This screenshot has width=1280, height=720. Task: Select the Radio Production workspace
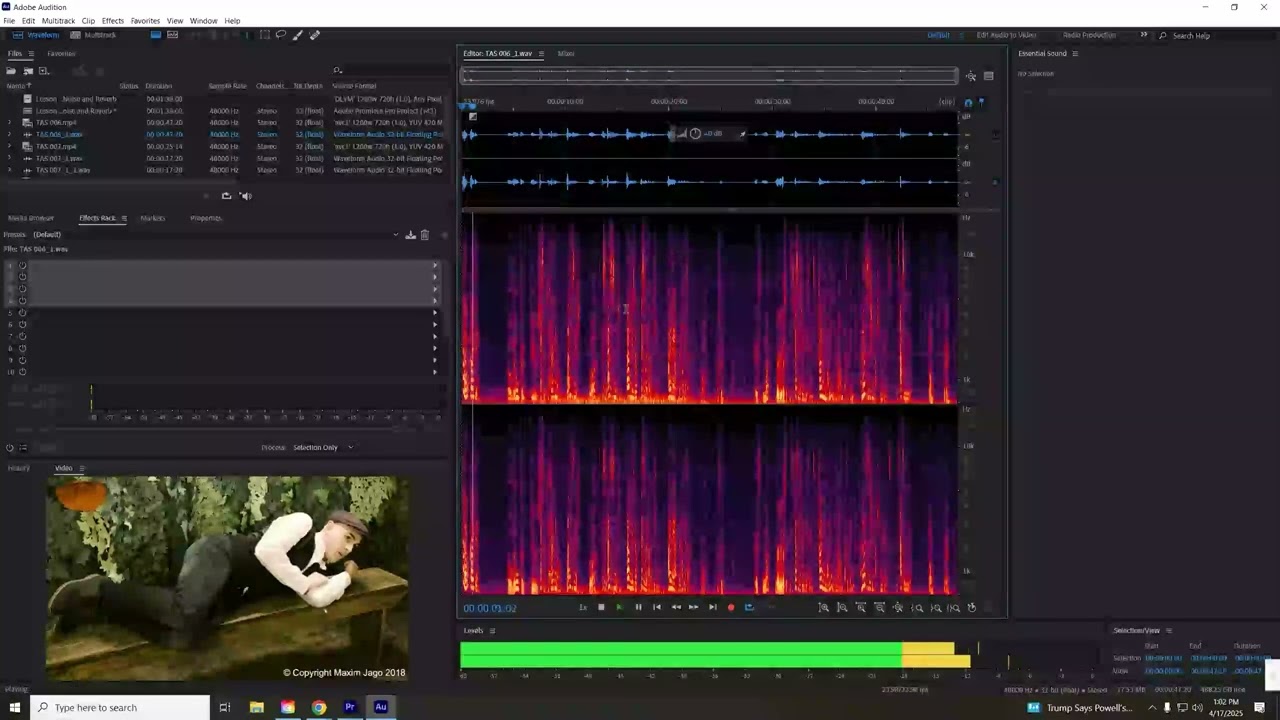click(x=1089, y=35)
